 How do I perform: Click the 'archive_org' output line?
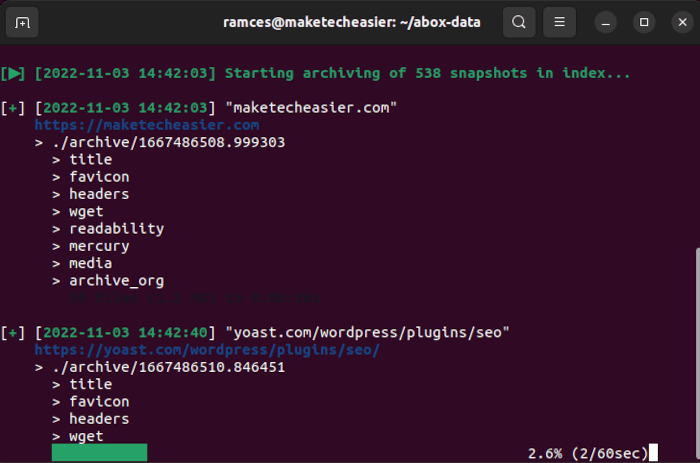[x=117, y=281]
